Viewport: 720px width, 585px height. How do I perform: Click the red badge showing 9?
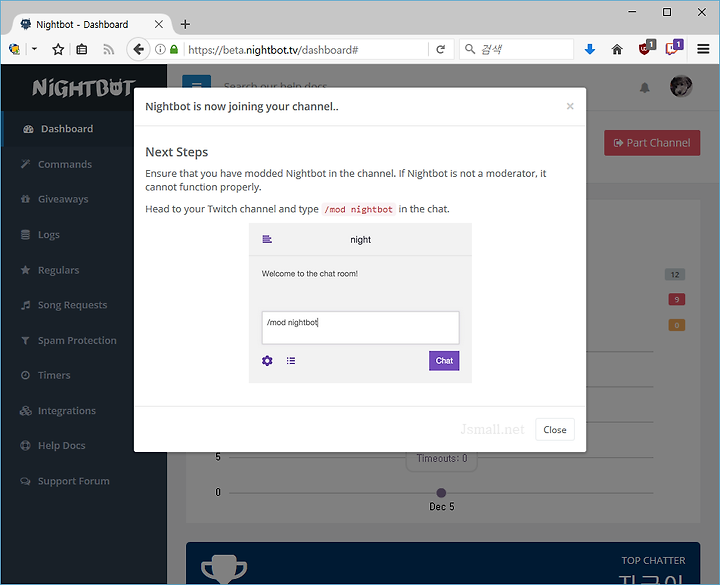pos(676,299)
